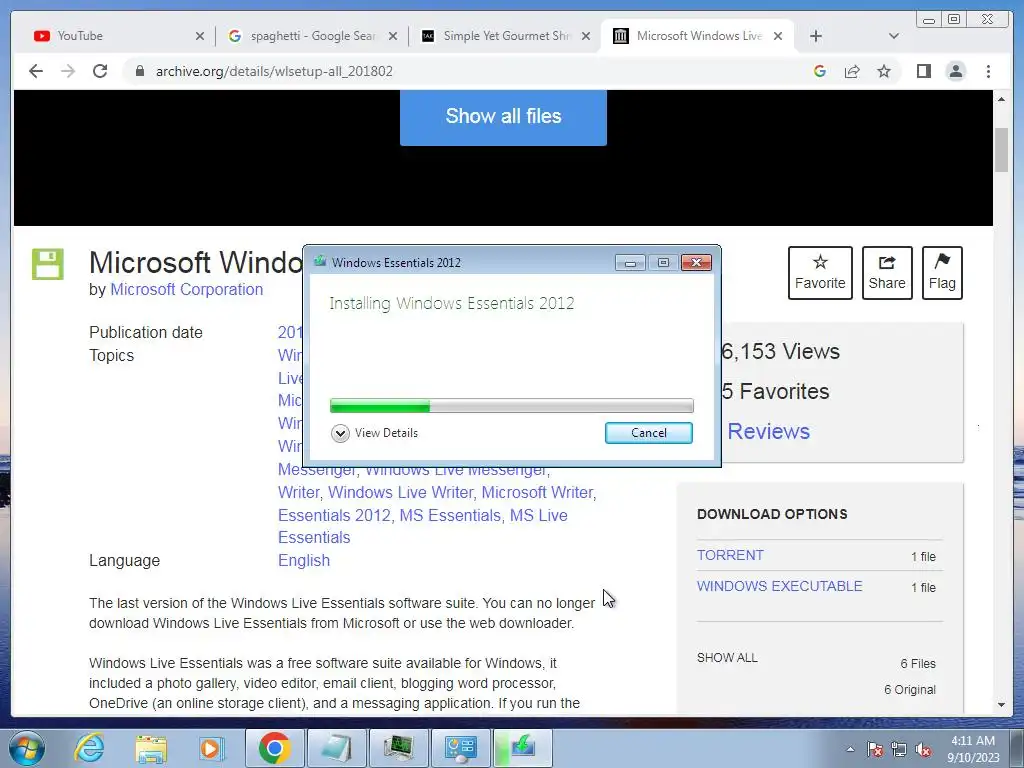Click the address bar URL
1024x768 pixels.
274,71
